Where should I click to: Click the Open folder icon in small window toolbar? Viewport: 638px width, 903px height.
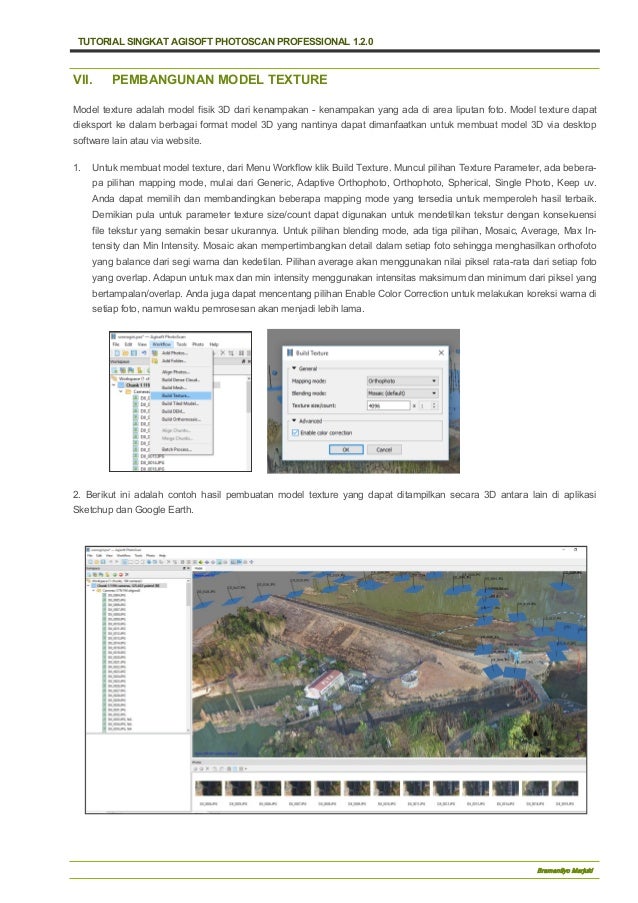pos(125,353)
